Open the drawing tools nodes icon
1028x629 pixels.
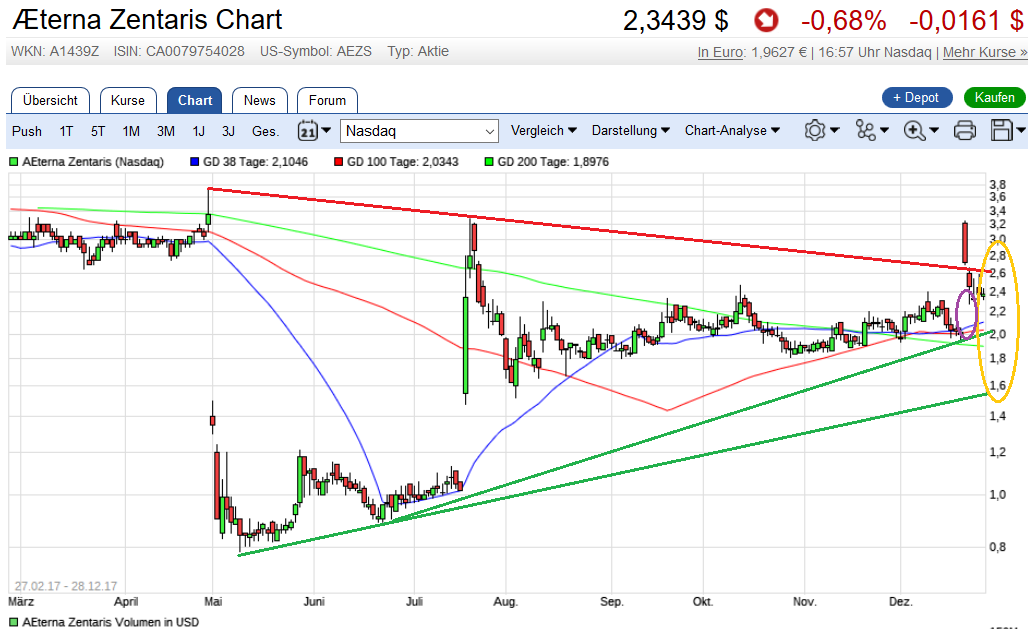[865, 131]
